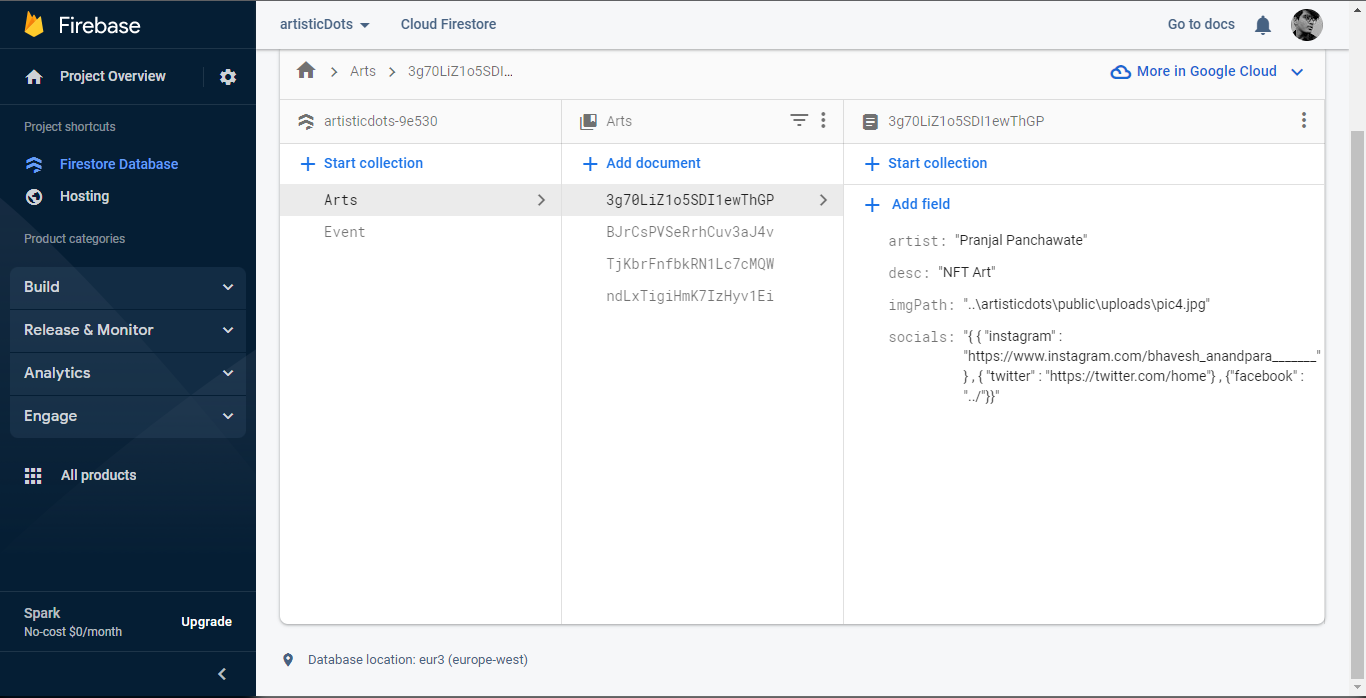This screenshot has width=1366, height=698.
Task: Open the Go to docs link
Action: pos(1200,24)
